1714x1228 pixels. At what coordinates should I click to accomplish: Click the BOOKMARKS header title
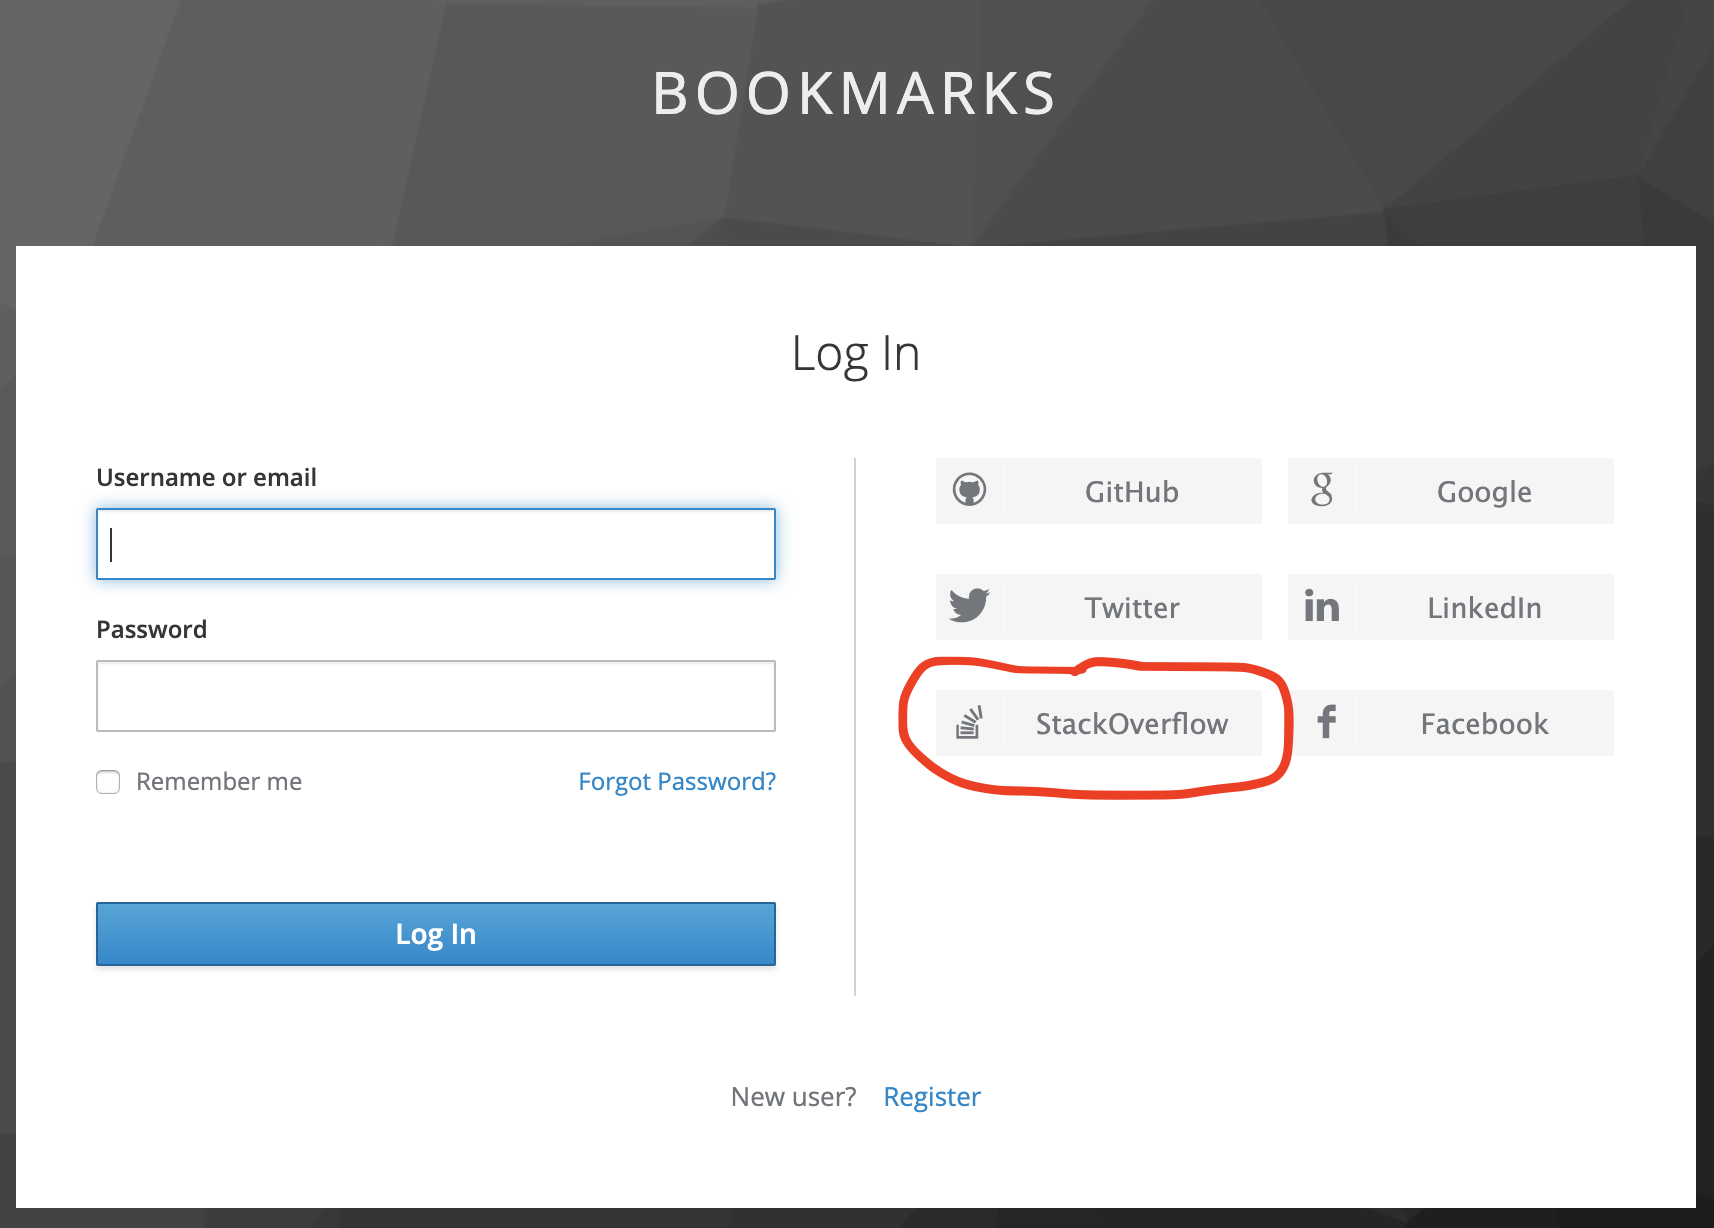pos(855,94)
